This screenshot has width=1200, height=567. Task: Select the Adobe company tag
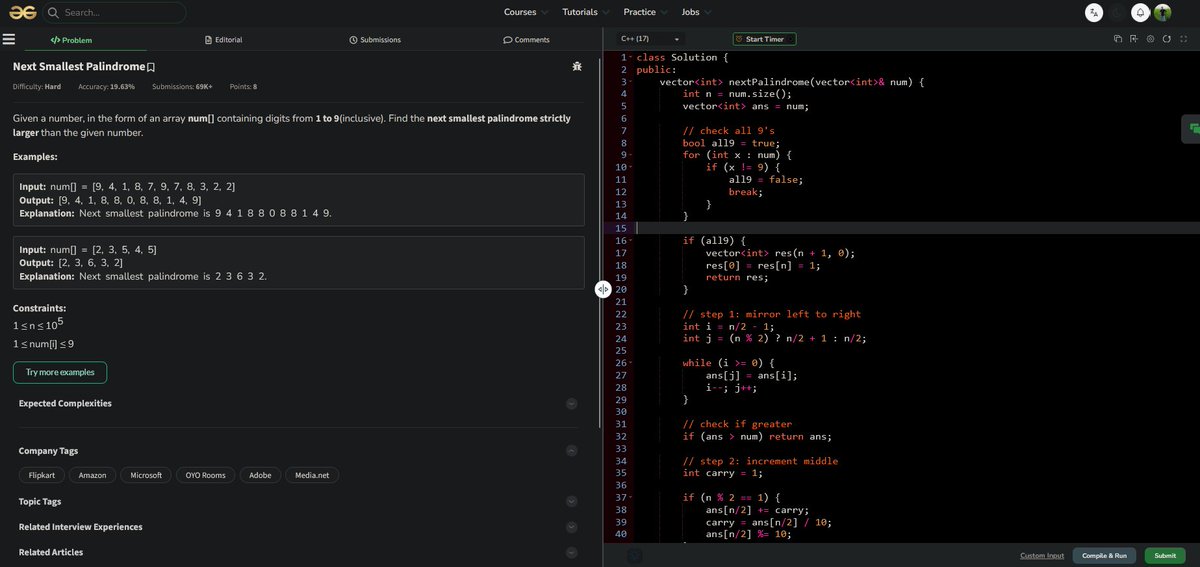click(260, 475)
